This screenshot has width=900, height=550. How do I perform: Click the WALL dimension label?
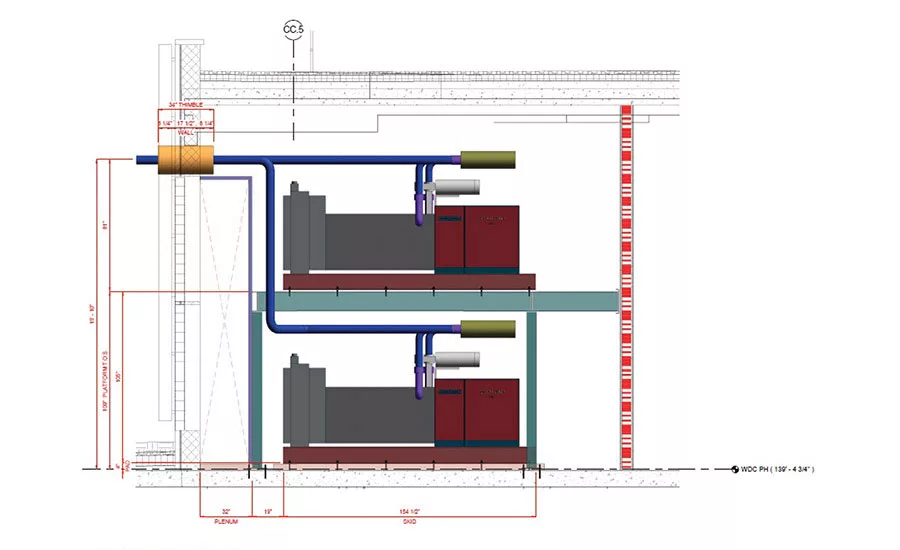point(185,133)
